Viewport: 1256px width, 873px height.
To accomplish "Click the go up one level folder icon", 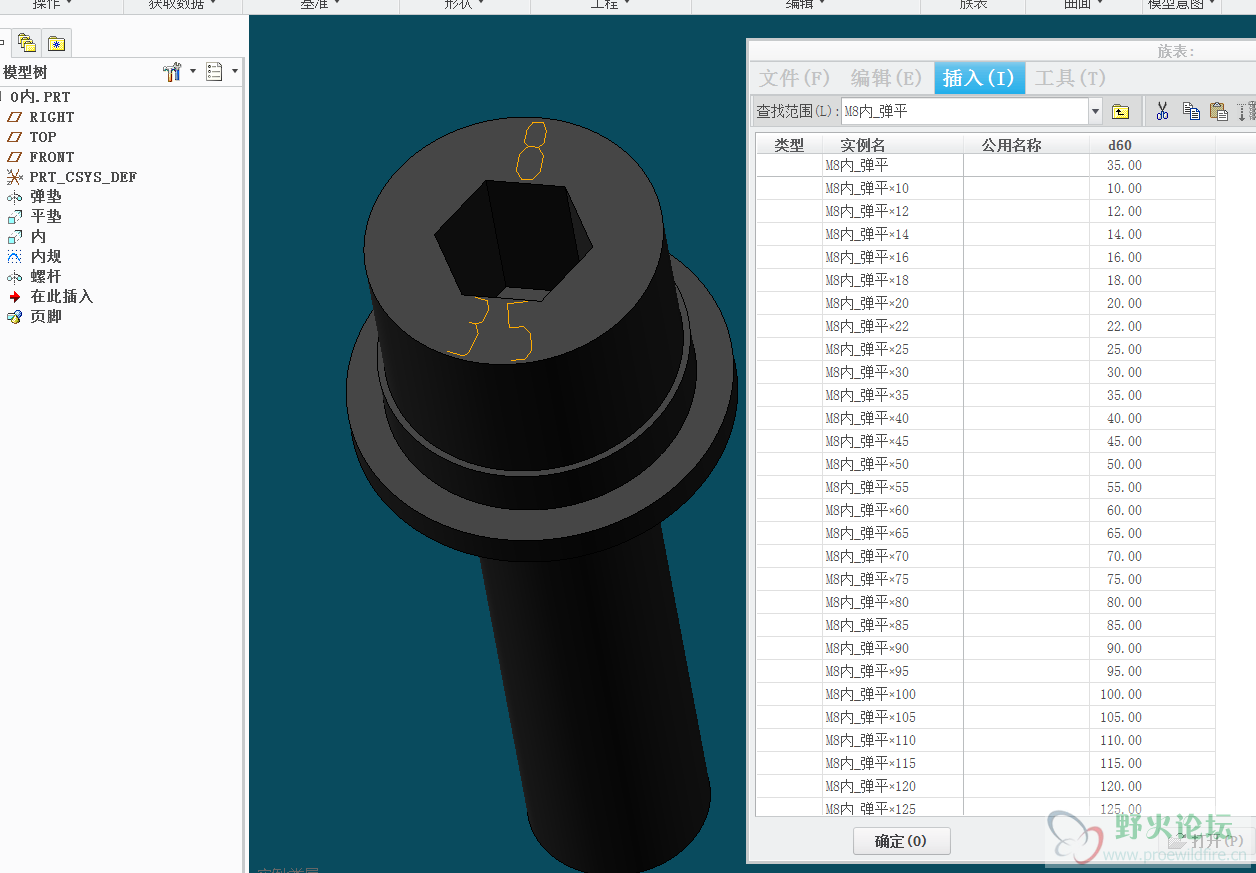I will click(1121, 111).
